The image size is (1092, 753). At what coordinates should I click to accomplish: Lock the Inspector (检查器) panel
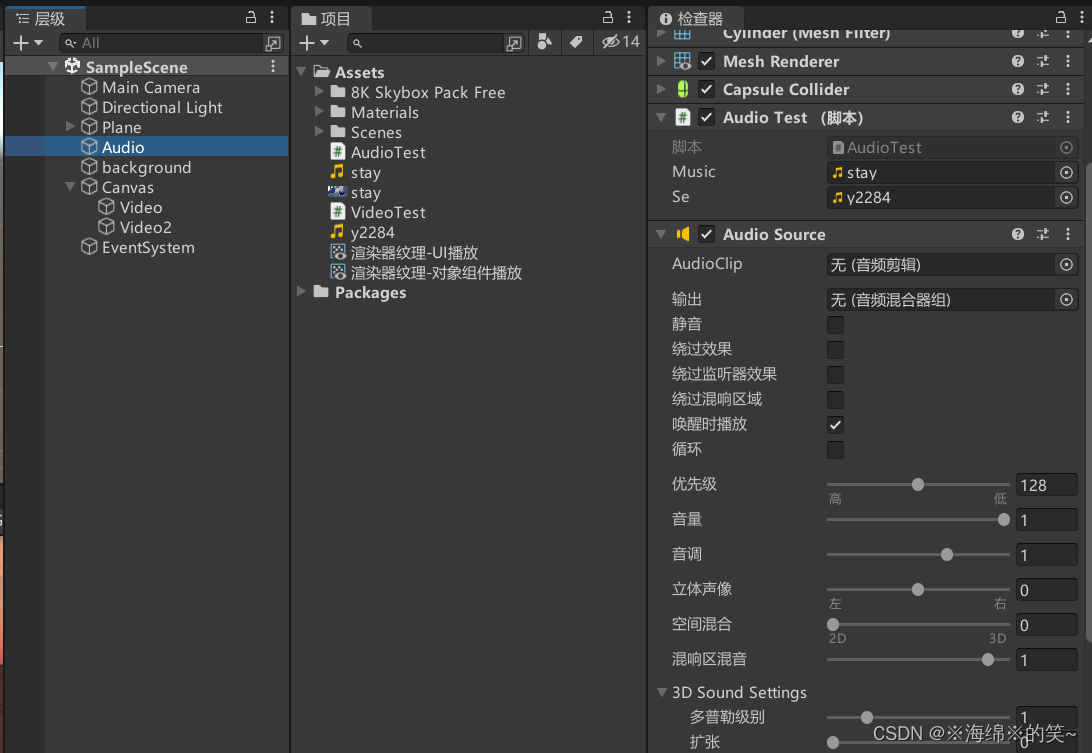(x=1061, y=17)
